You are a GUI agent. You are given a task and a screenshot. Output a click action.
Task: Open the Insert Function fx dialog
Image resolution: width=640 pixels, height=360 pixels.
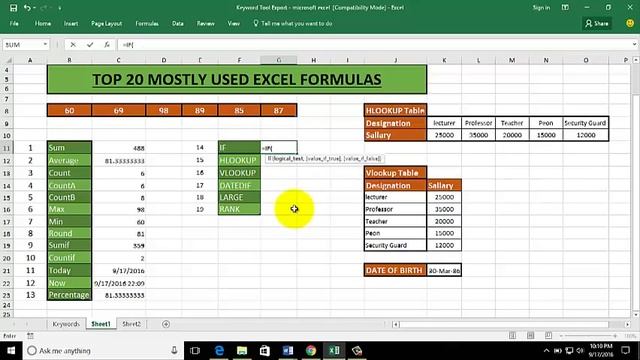point(107,45)
